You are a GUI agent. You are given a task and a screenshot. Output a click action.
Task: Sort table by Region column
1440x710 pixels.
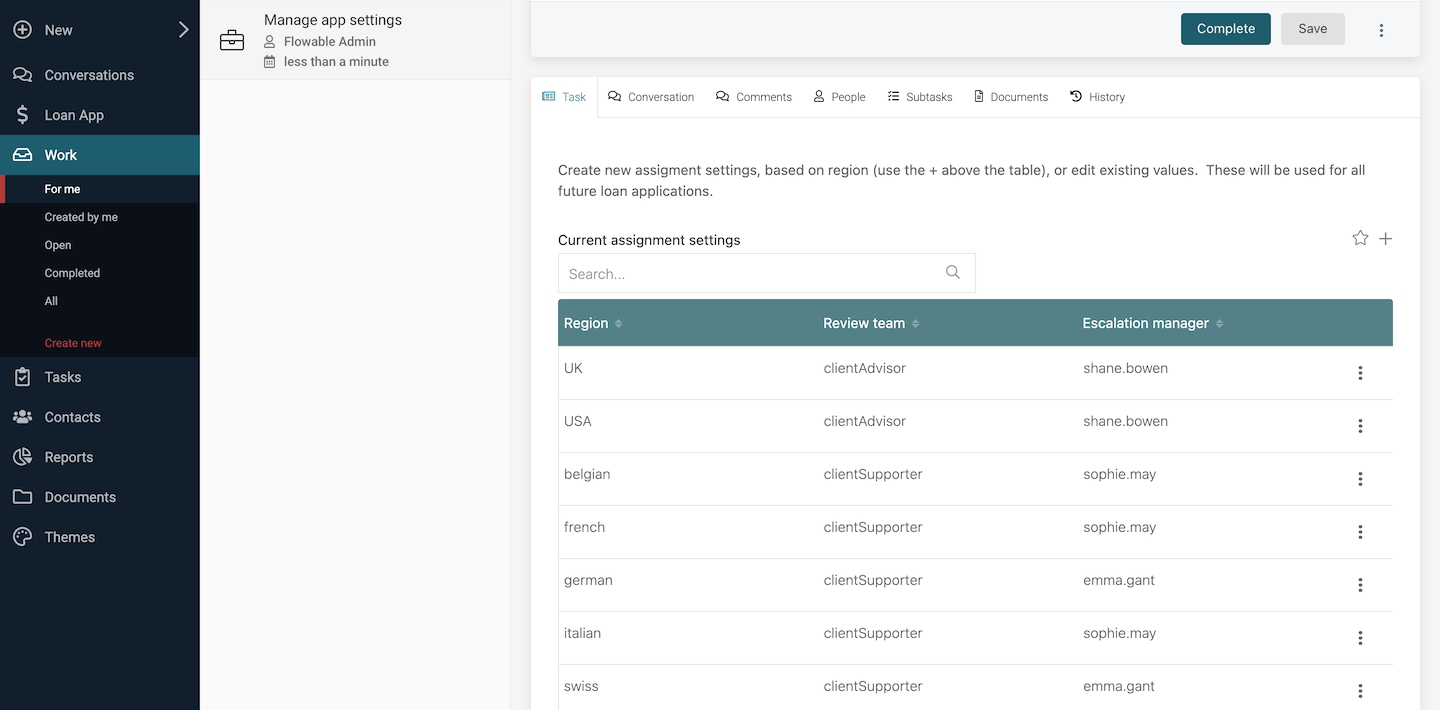[x=618, y=323]
